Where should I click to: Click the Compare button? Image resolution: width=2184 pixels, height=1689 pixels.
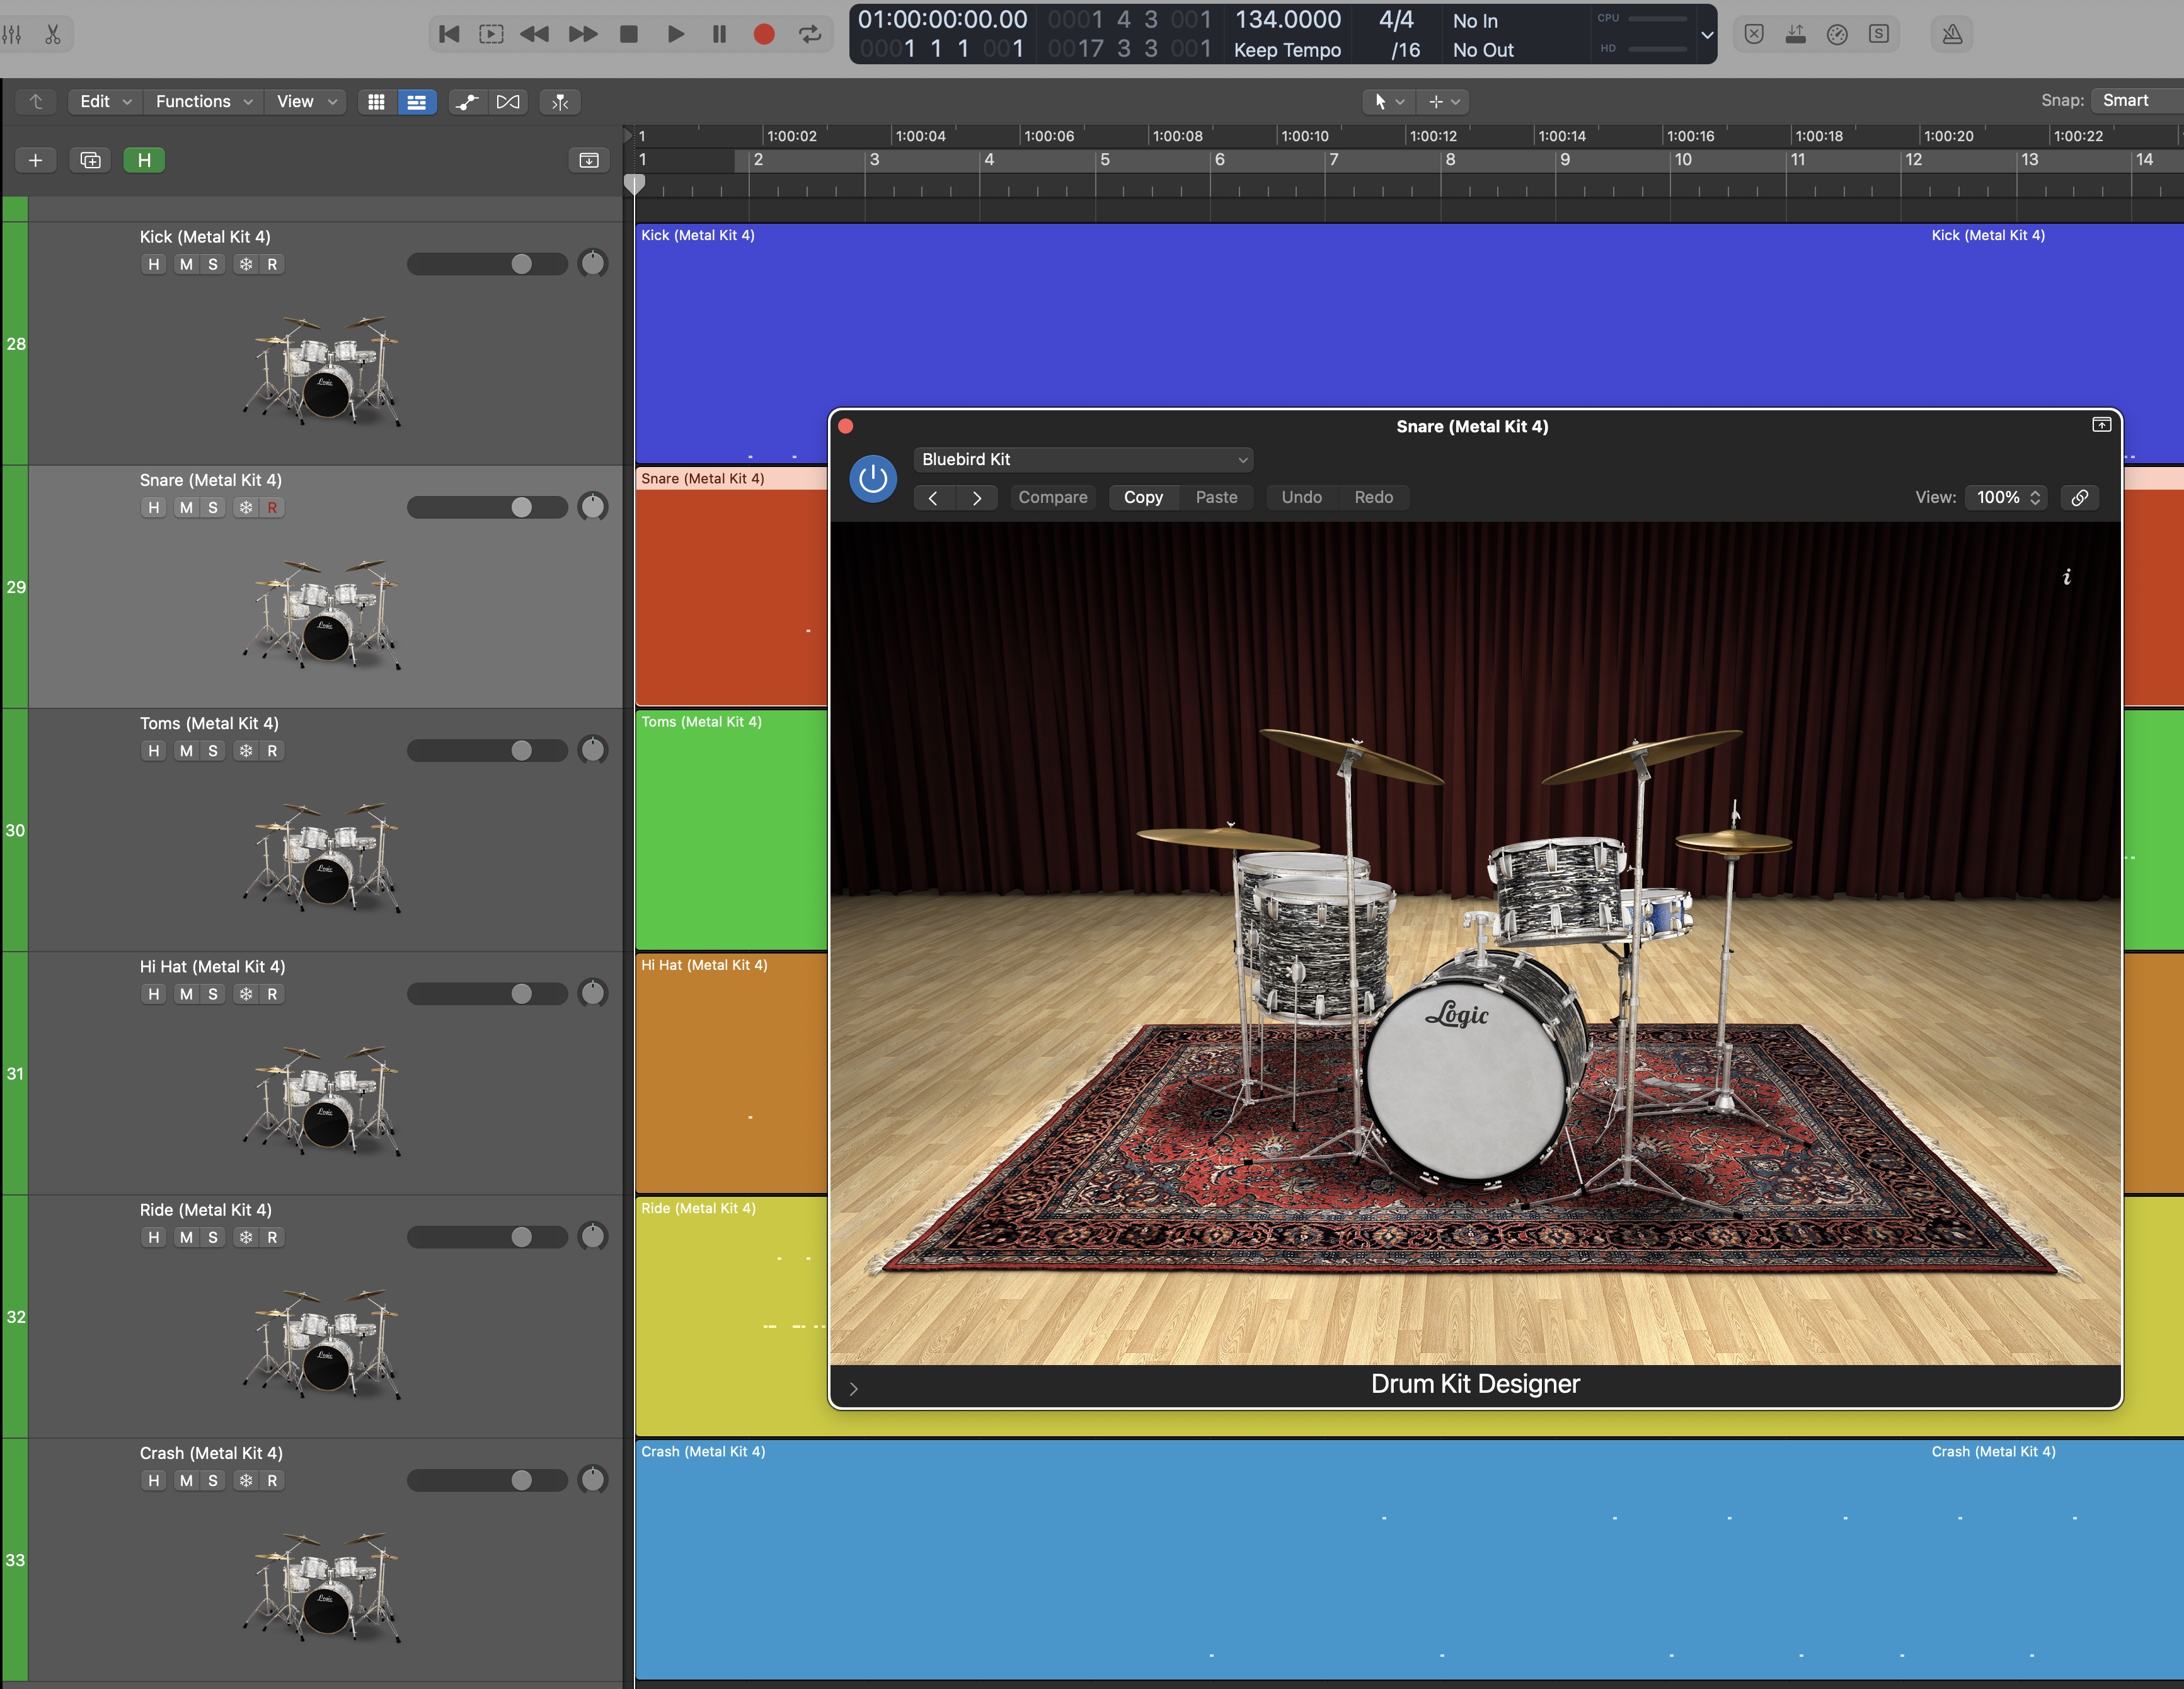coord(1052,497)
